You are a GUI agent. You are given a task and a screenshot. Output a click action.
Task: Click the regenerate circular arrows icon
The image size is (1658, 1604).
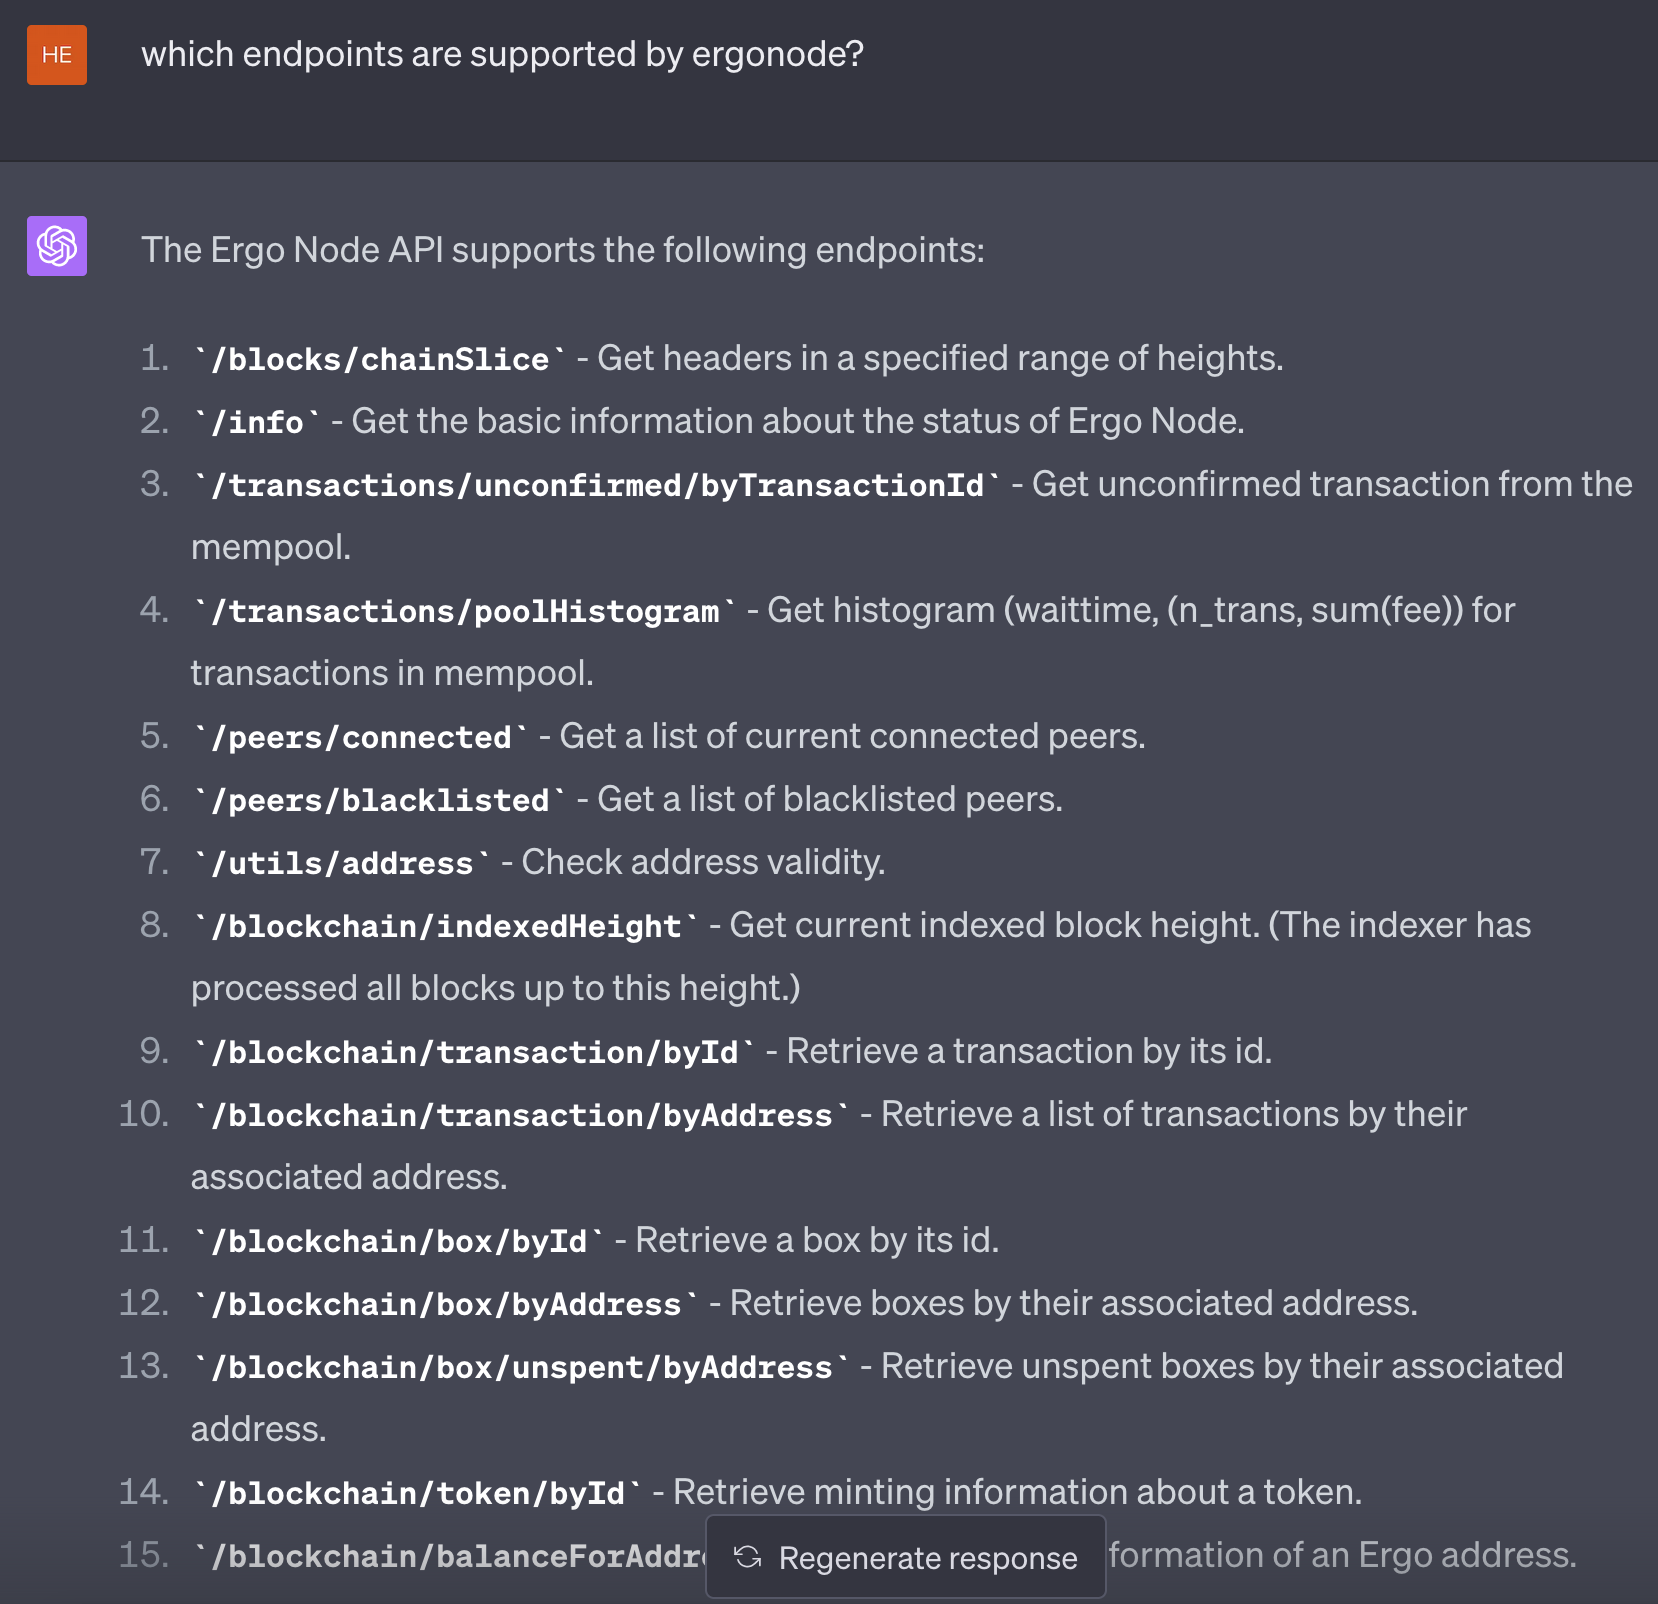[x=748, y=1557]
